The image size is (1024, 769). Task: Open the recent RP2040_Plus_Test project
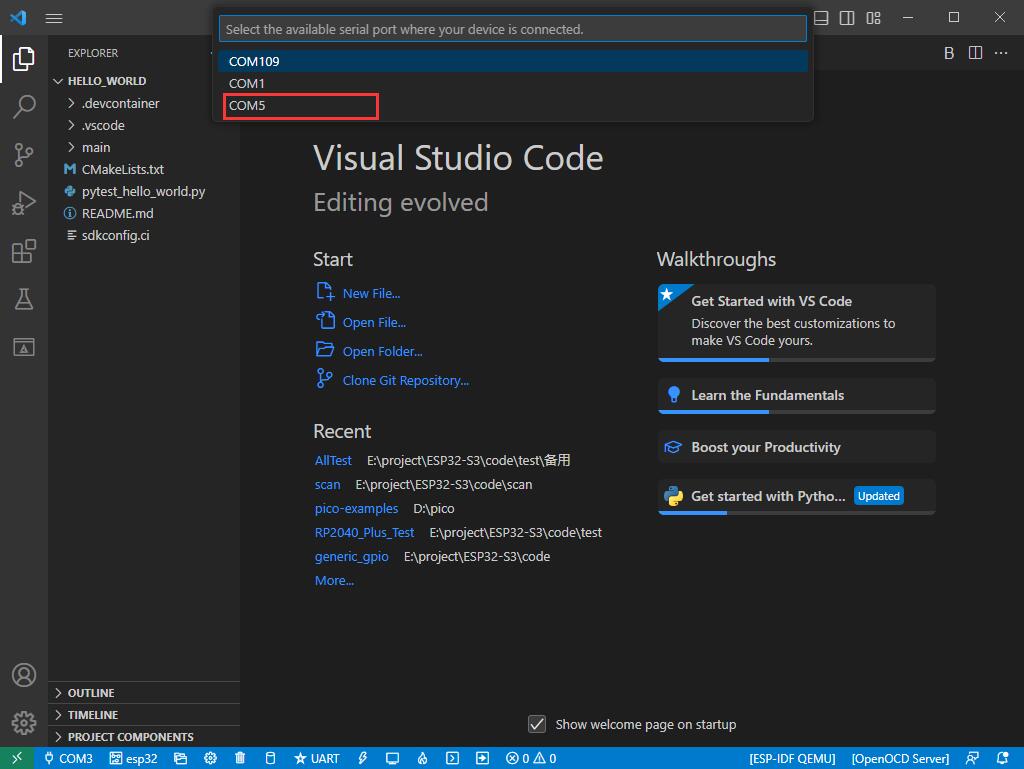(364, 532)
